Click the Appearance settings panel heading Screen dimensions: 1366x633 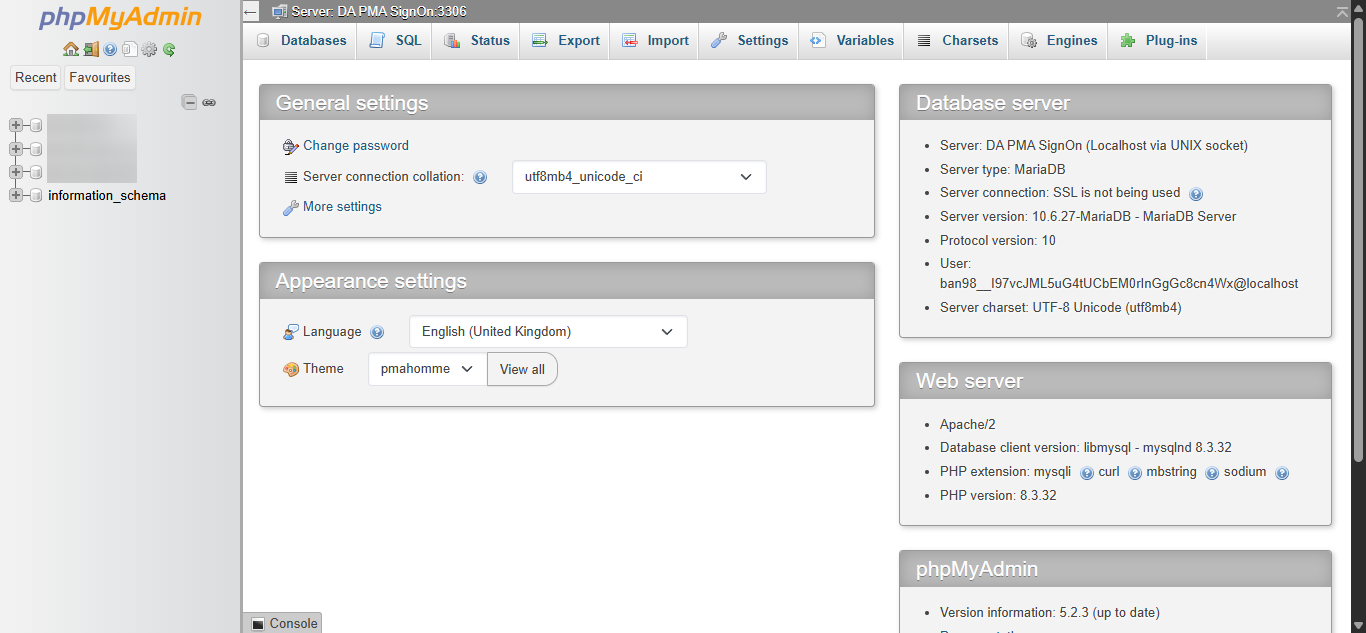567,281
